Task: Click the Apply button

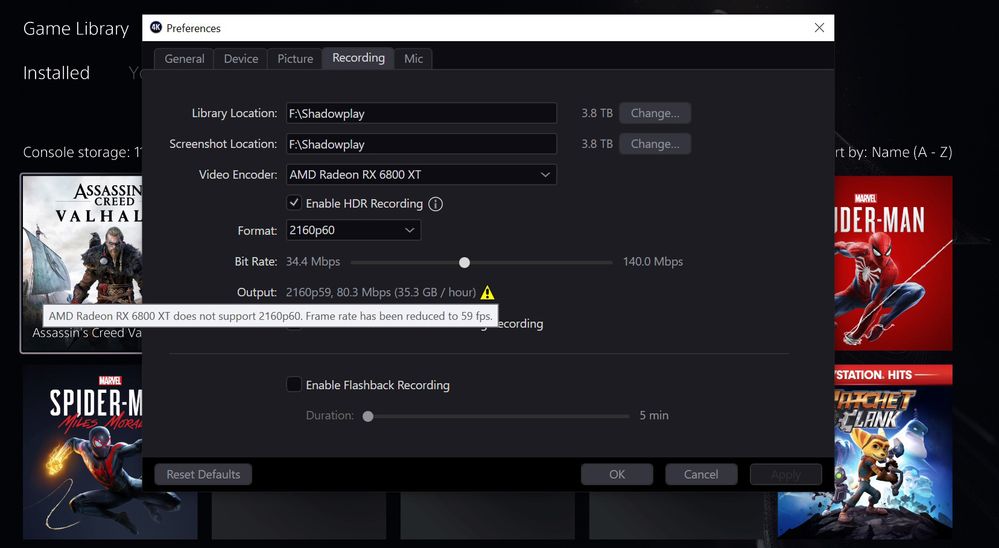Action: pos(786,474)
